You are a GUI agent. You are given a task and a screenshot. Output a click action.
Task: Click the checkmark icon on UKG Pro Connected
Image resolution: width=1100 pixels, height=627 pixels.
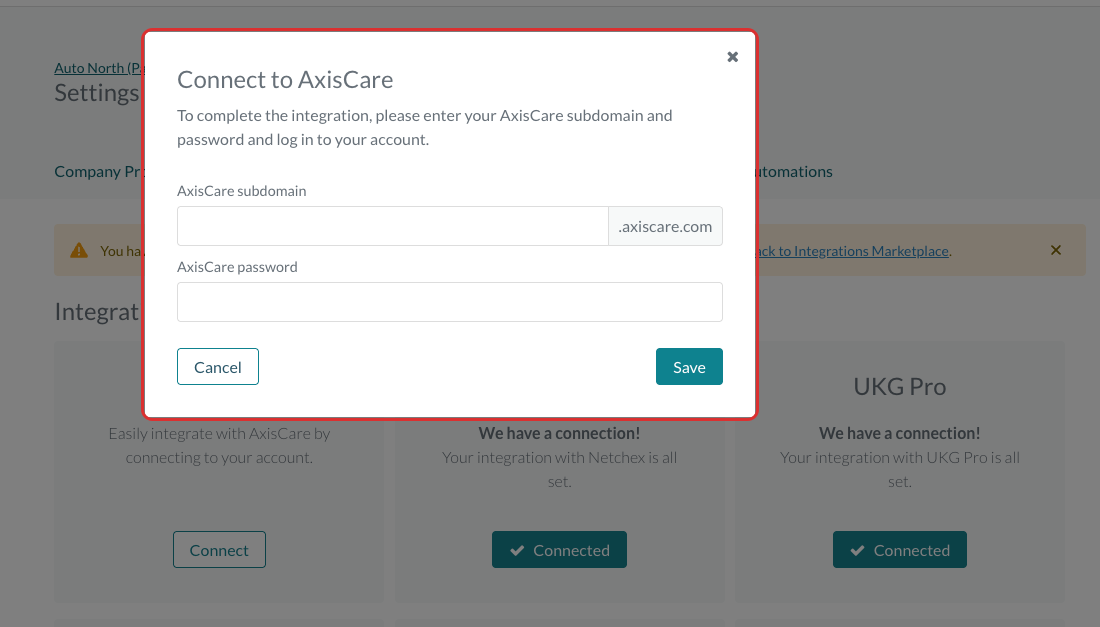pos(857,551)
